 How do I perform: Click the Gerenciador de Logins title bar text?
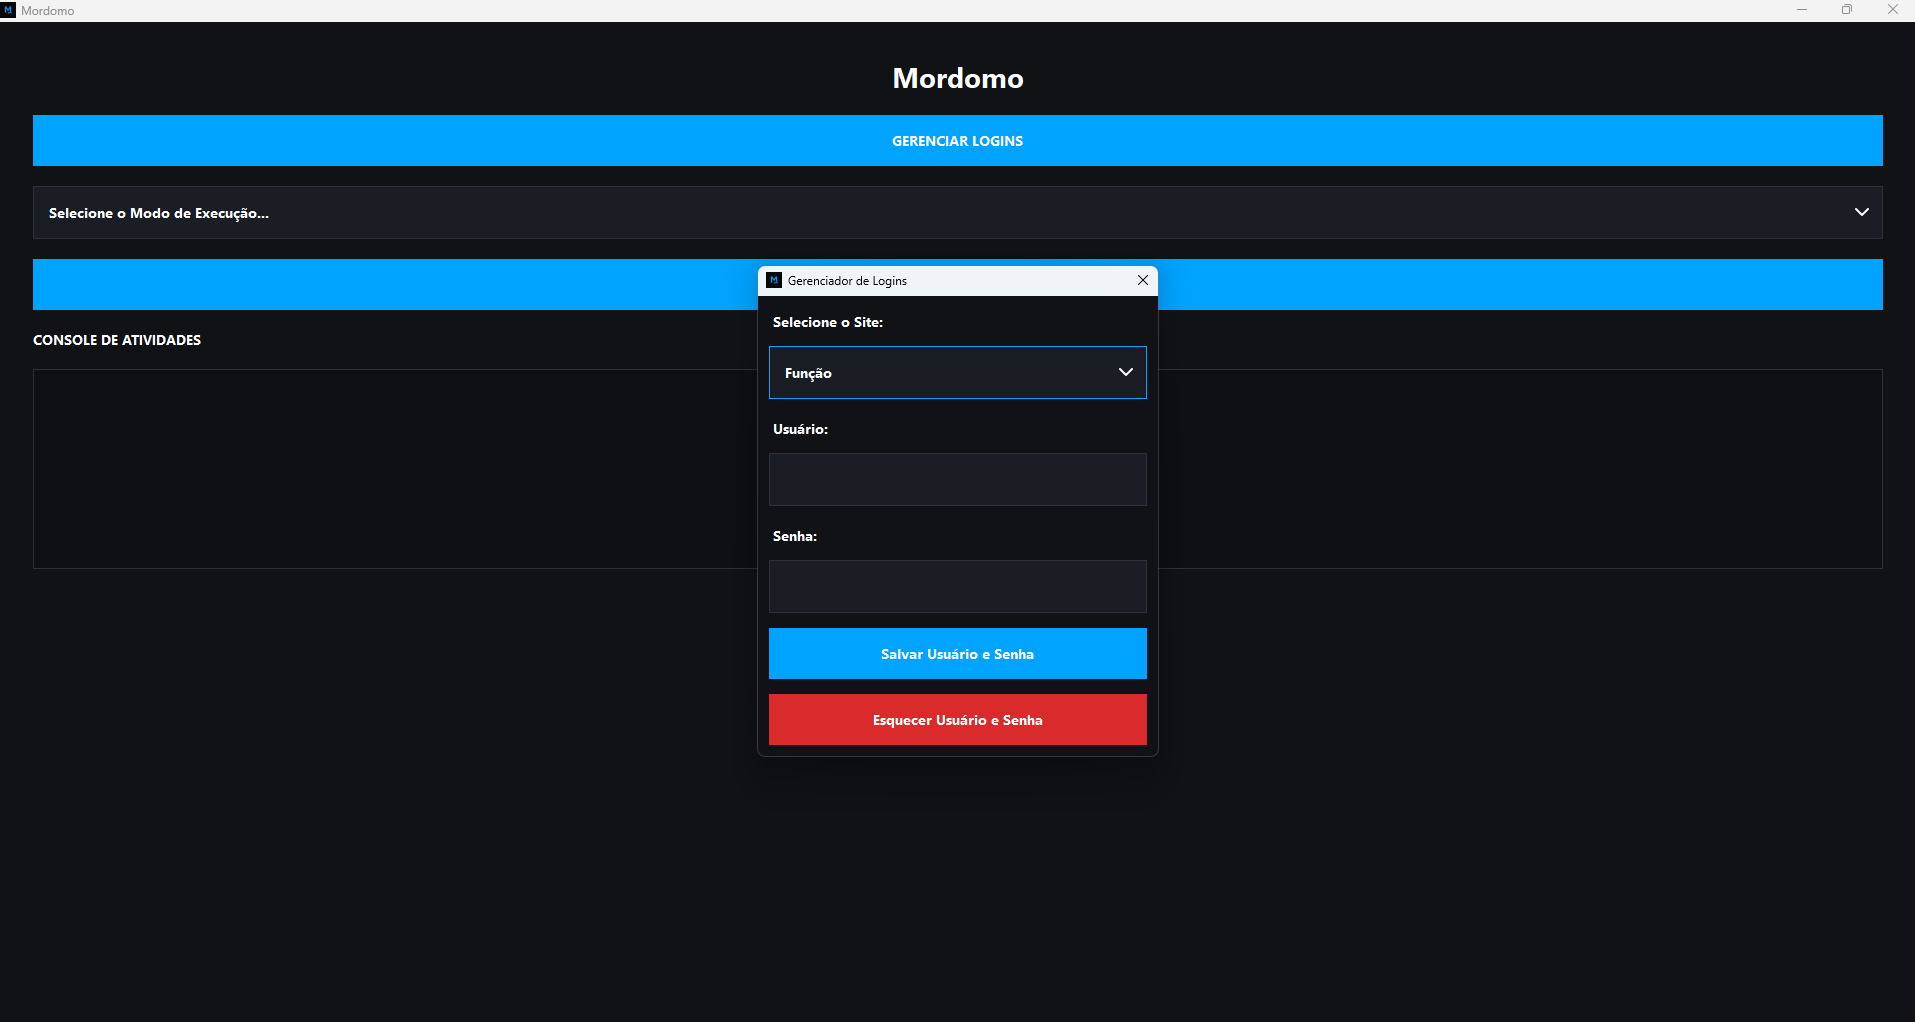point(847,281)
